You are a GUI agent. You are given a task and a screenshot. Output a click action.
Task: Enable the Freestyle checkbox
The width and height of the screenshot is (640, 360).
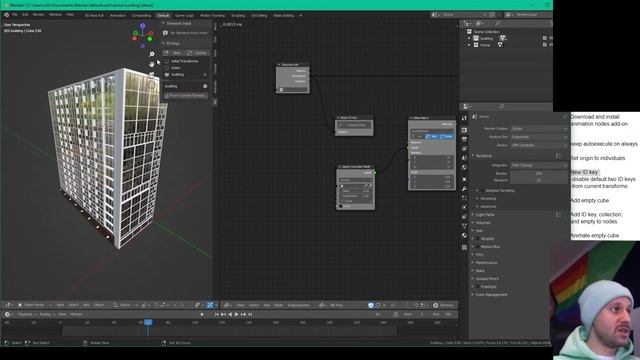click(x=478, y=287)
